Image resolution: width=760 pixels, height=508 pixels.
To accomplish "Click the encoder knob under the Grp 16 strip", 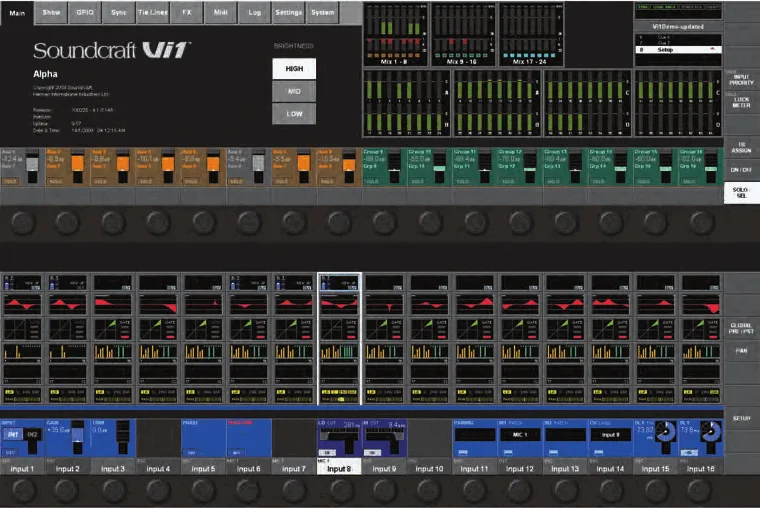I will coord(701,222).
